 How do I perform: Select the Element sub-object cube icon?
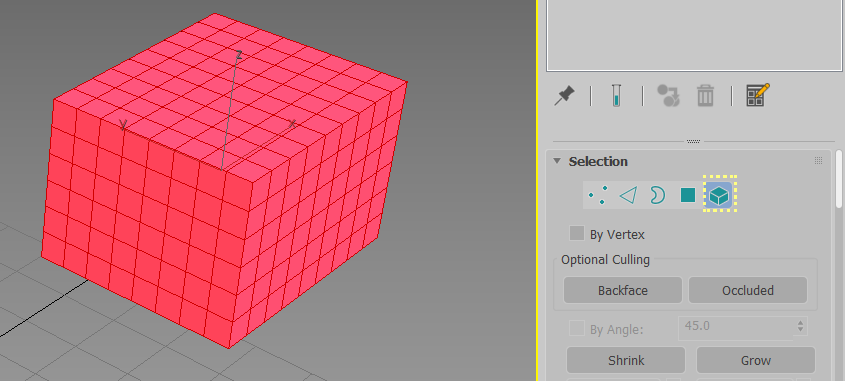719,195
